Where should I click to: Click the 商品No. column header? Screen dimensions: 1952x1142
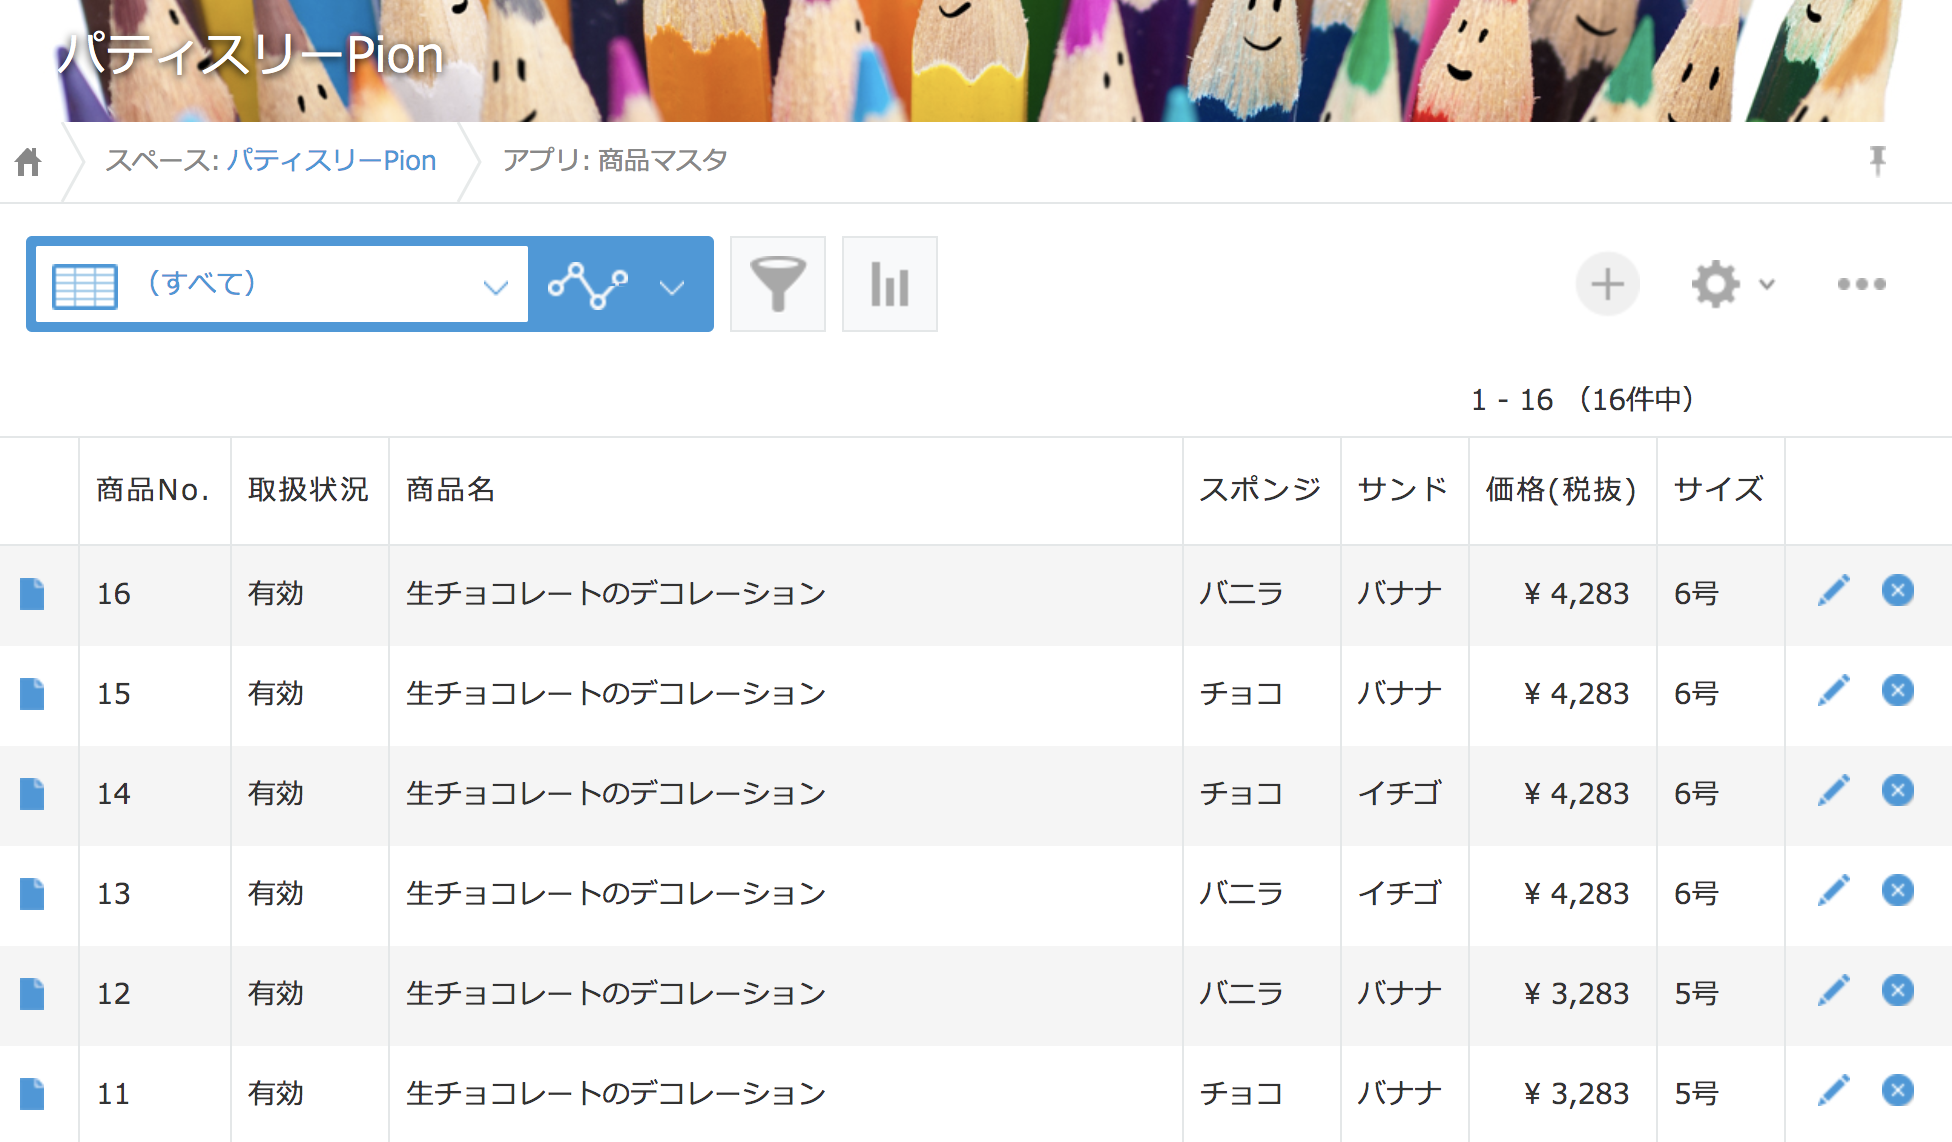[x=152, y=490]
